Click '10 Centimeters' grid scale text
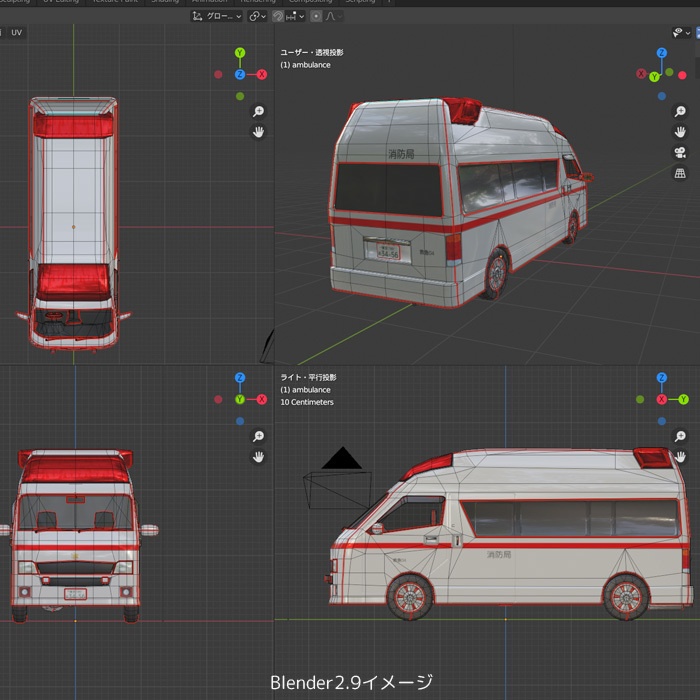The width and height of the screenshot is (700, 700). coord(307,402)
